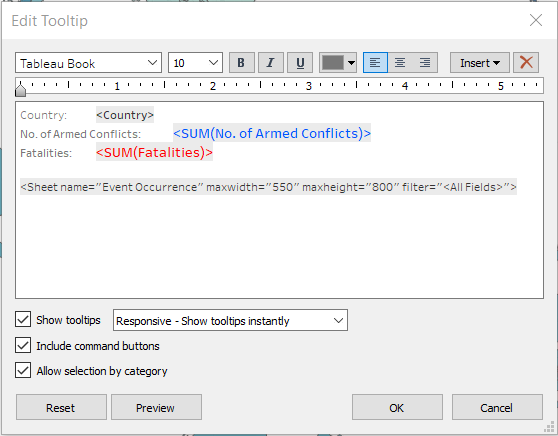Viewport: 558px width, 436px height.
Task: Toggle underline text formatting
Action: click(x=300, y=63)
